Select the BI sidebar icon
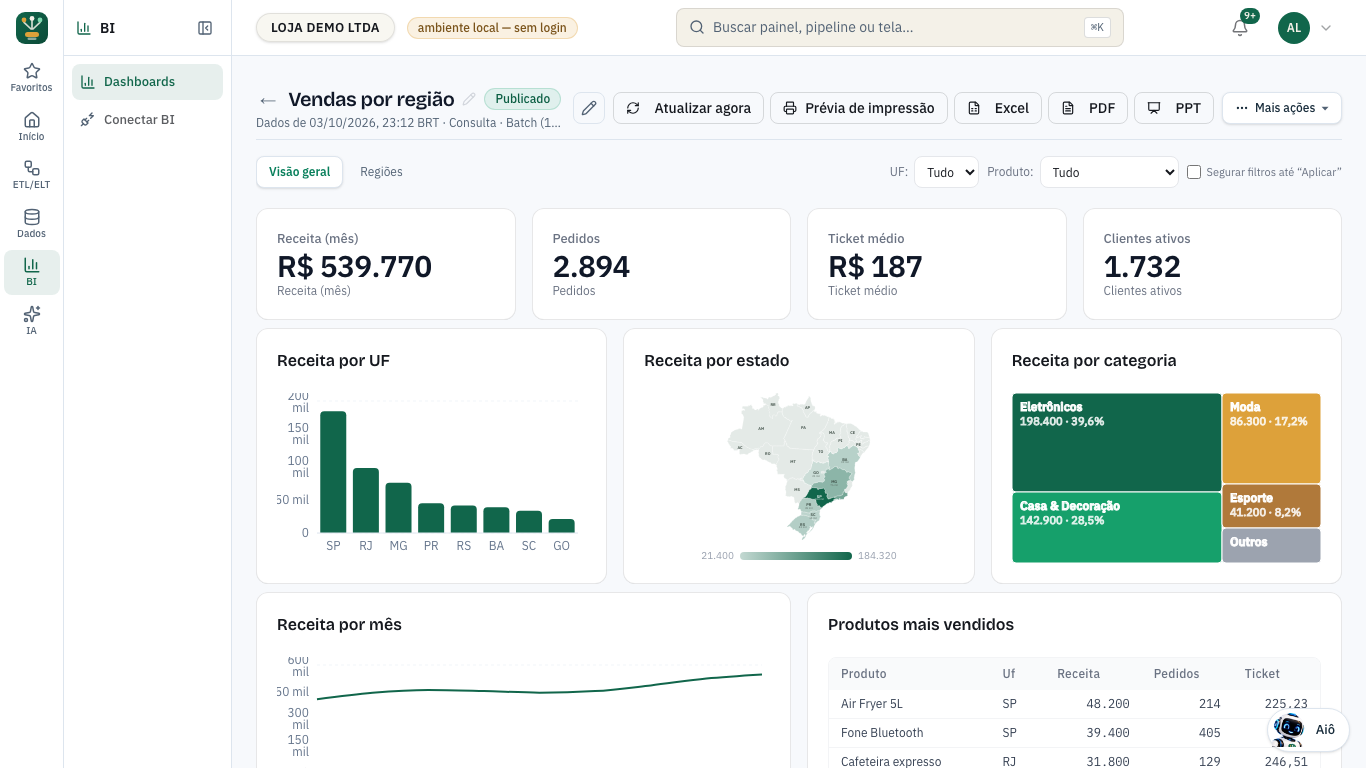The height and width of the screenshot is (768, 1366). pos(32,272)
